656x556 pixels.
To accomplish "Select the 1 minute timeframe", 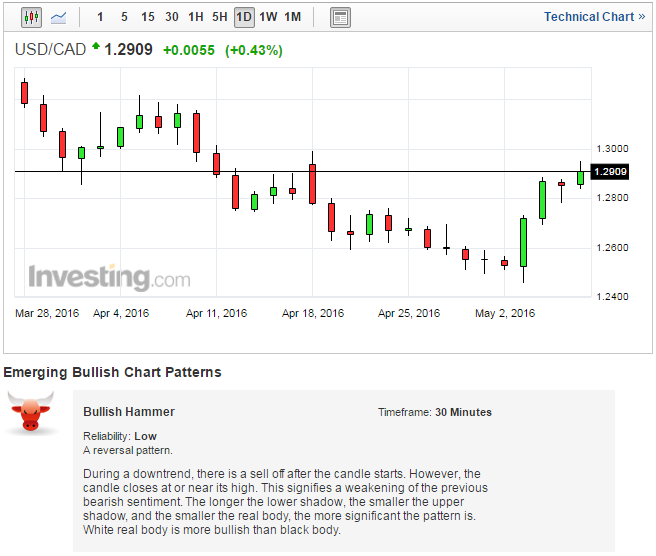I will click(100, 17).
